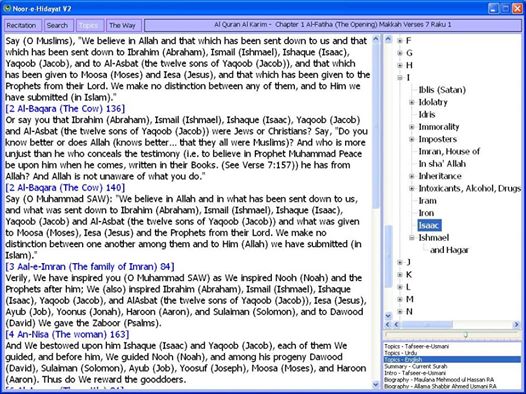The height and width of the screenshot is (394, 526).
Task: Expand the L topic node
Action: point(400,287)
